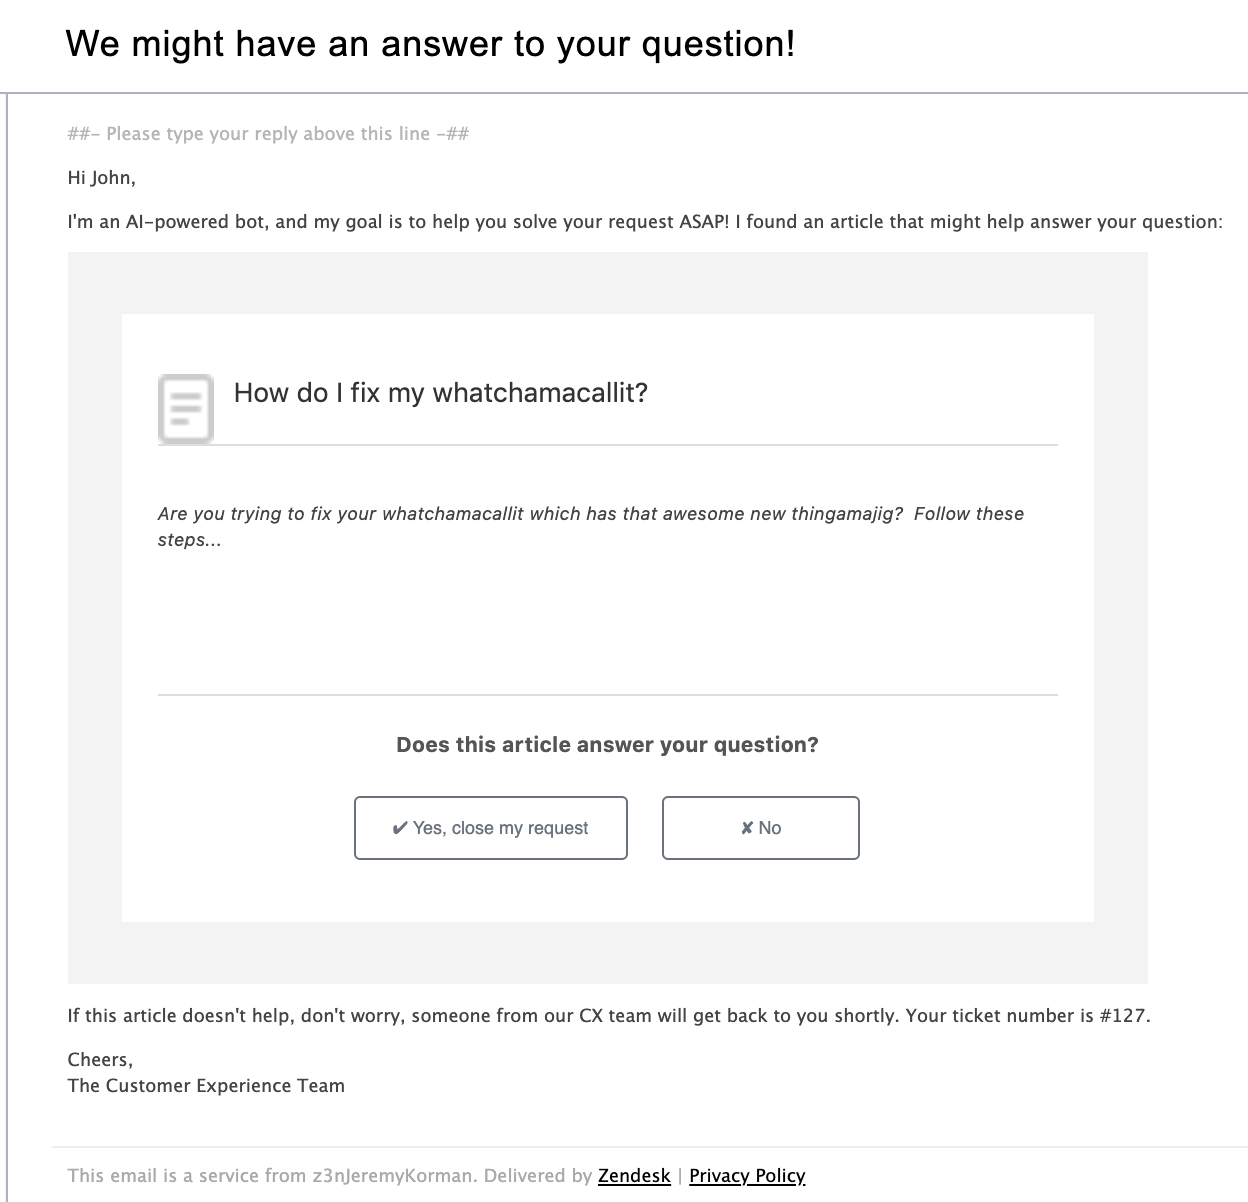
Task: Click the X mark on the No button
Action: tap(747, 828)
